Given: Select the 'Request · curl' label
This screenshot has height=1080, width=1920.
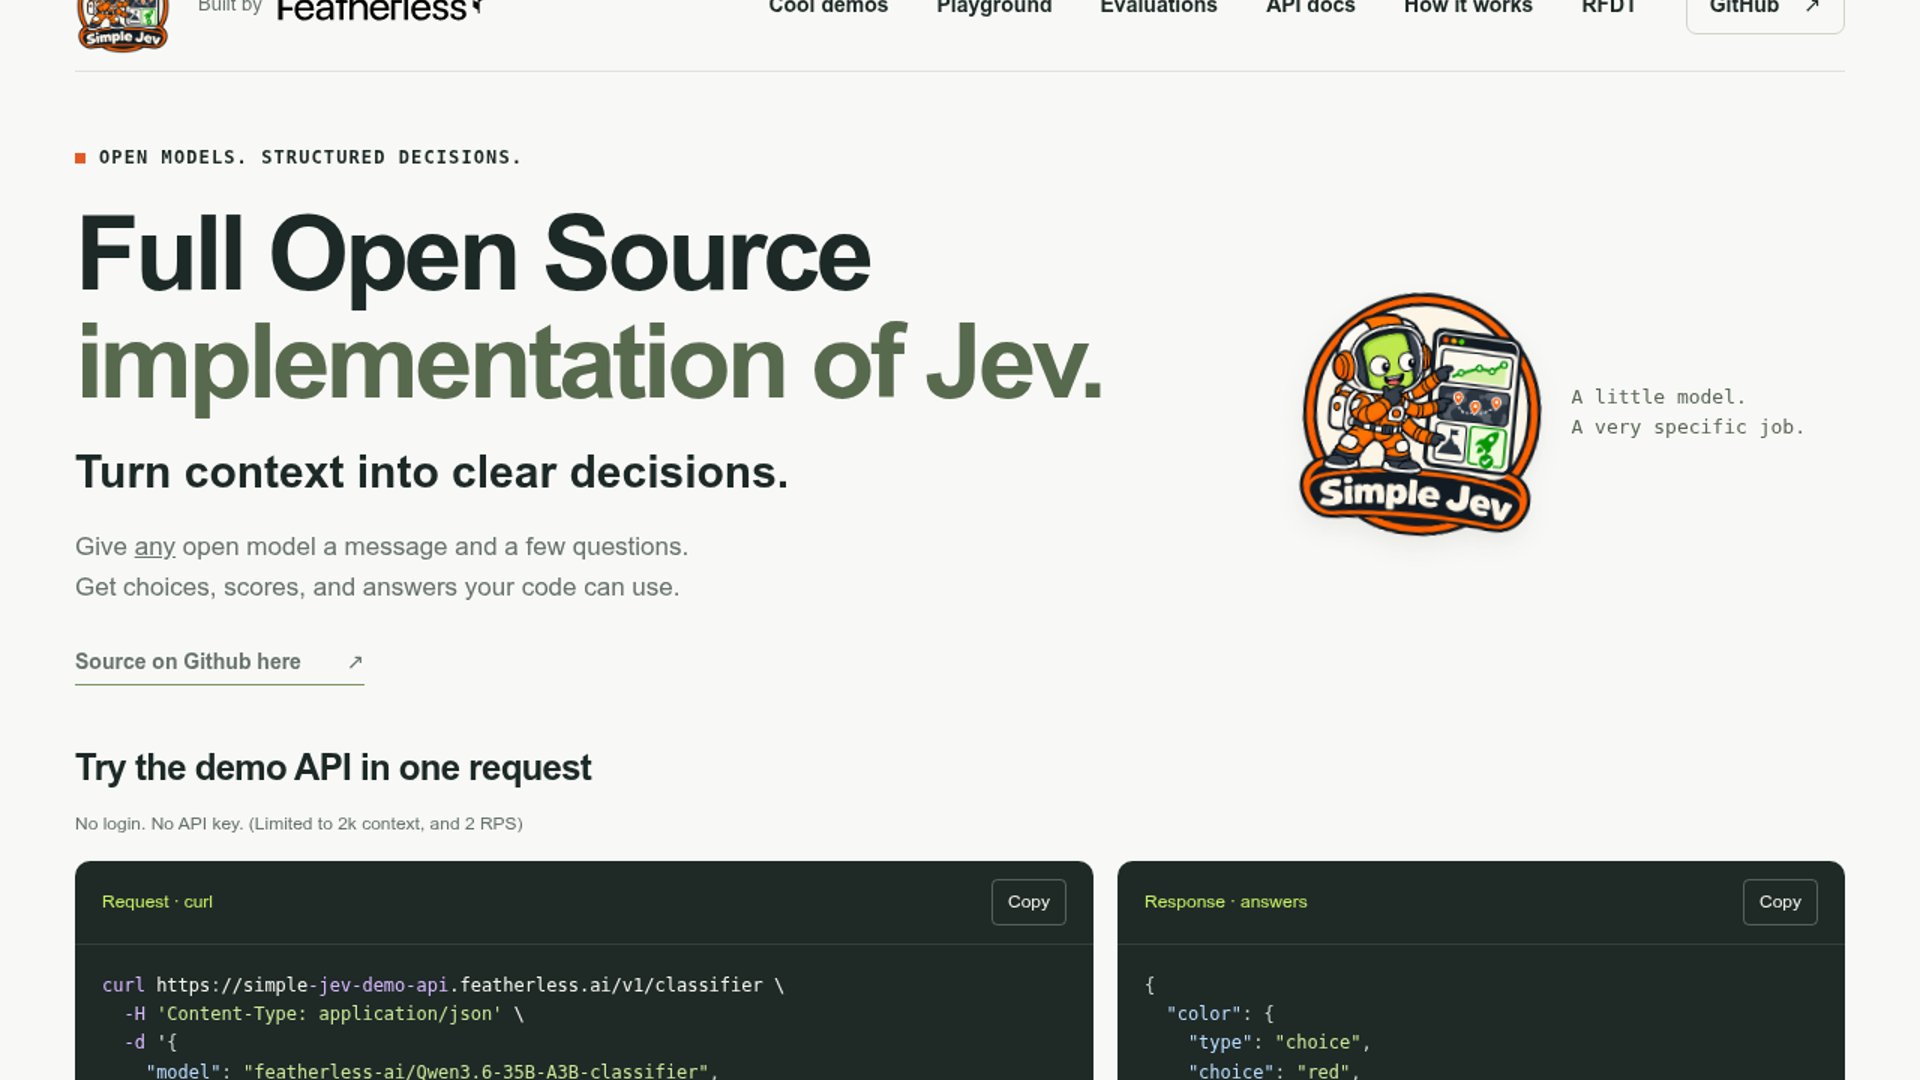Looking at the screenshot, I should click(157, 902).
